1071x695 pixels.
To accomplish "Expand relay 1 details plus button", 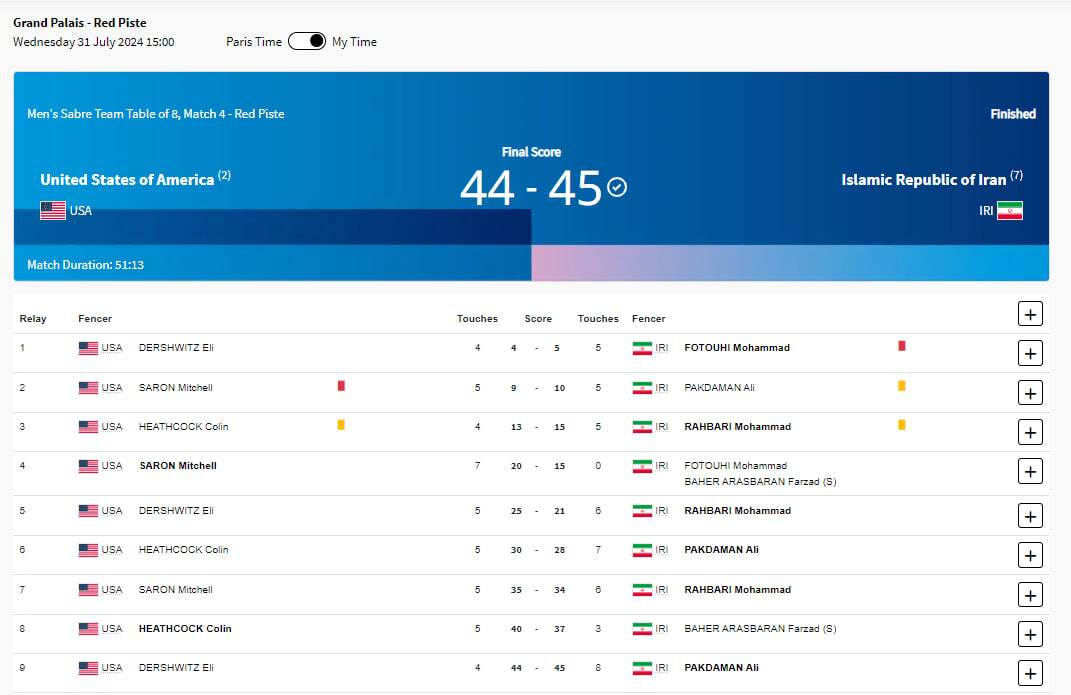I will click(x=1030, y=353).
